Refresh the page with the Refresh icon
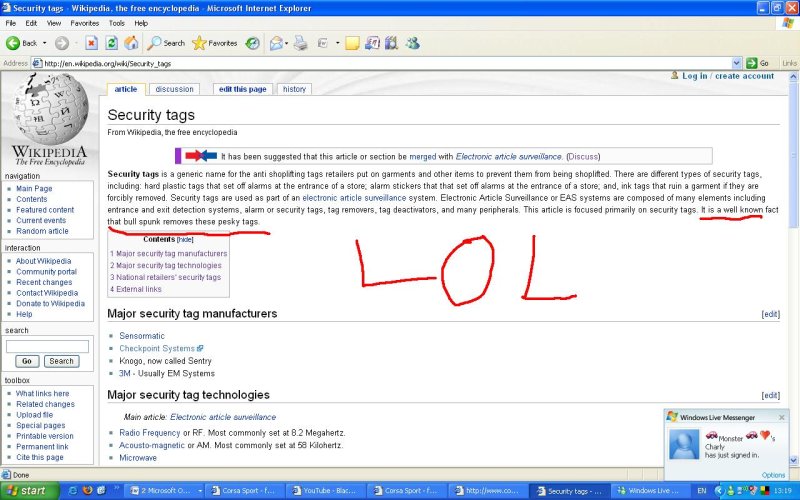 point(111,43)
